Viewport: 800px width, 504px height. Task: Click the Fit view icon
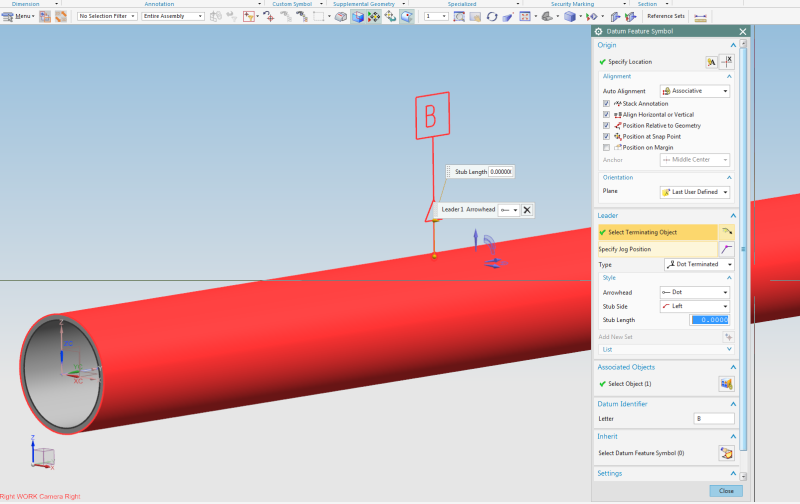click(524, 16)
